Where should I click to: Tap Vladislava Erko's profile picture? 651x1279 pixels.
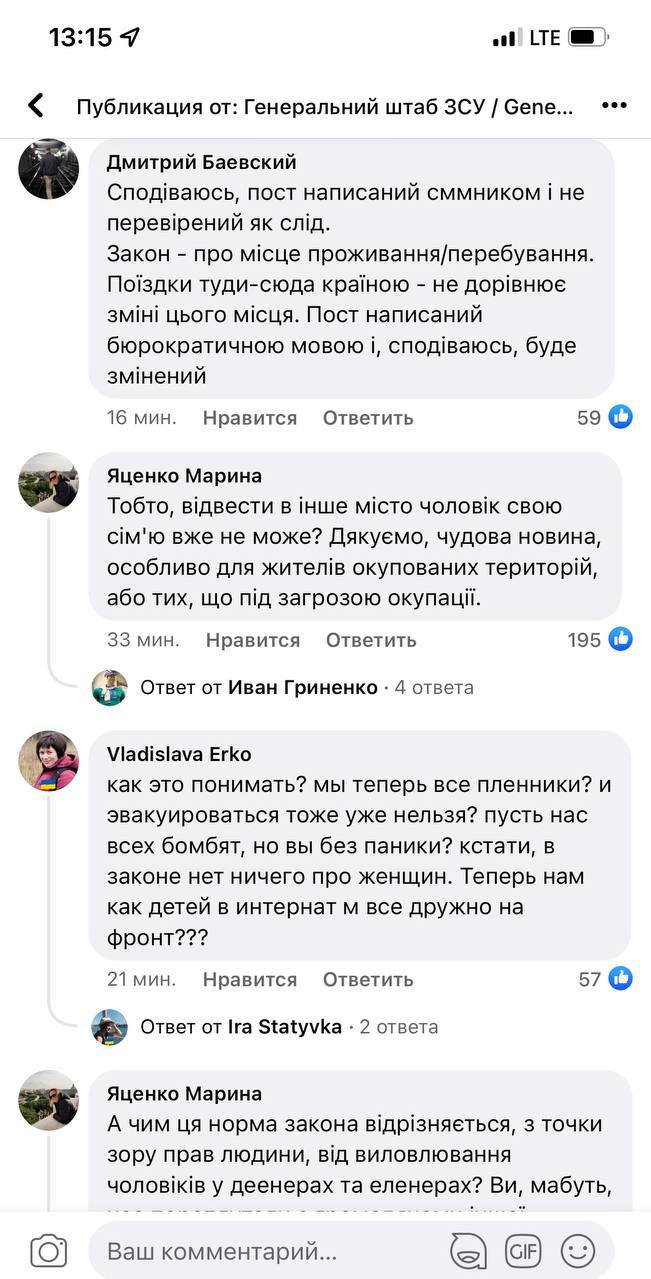click(x=48, y=760)
